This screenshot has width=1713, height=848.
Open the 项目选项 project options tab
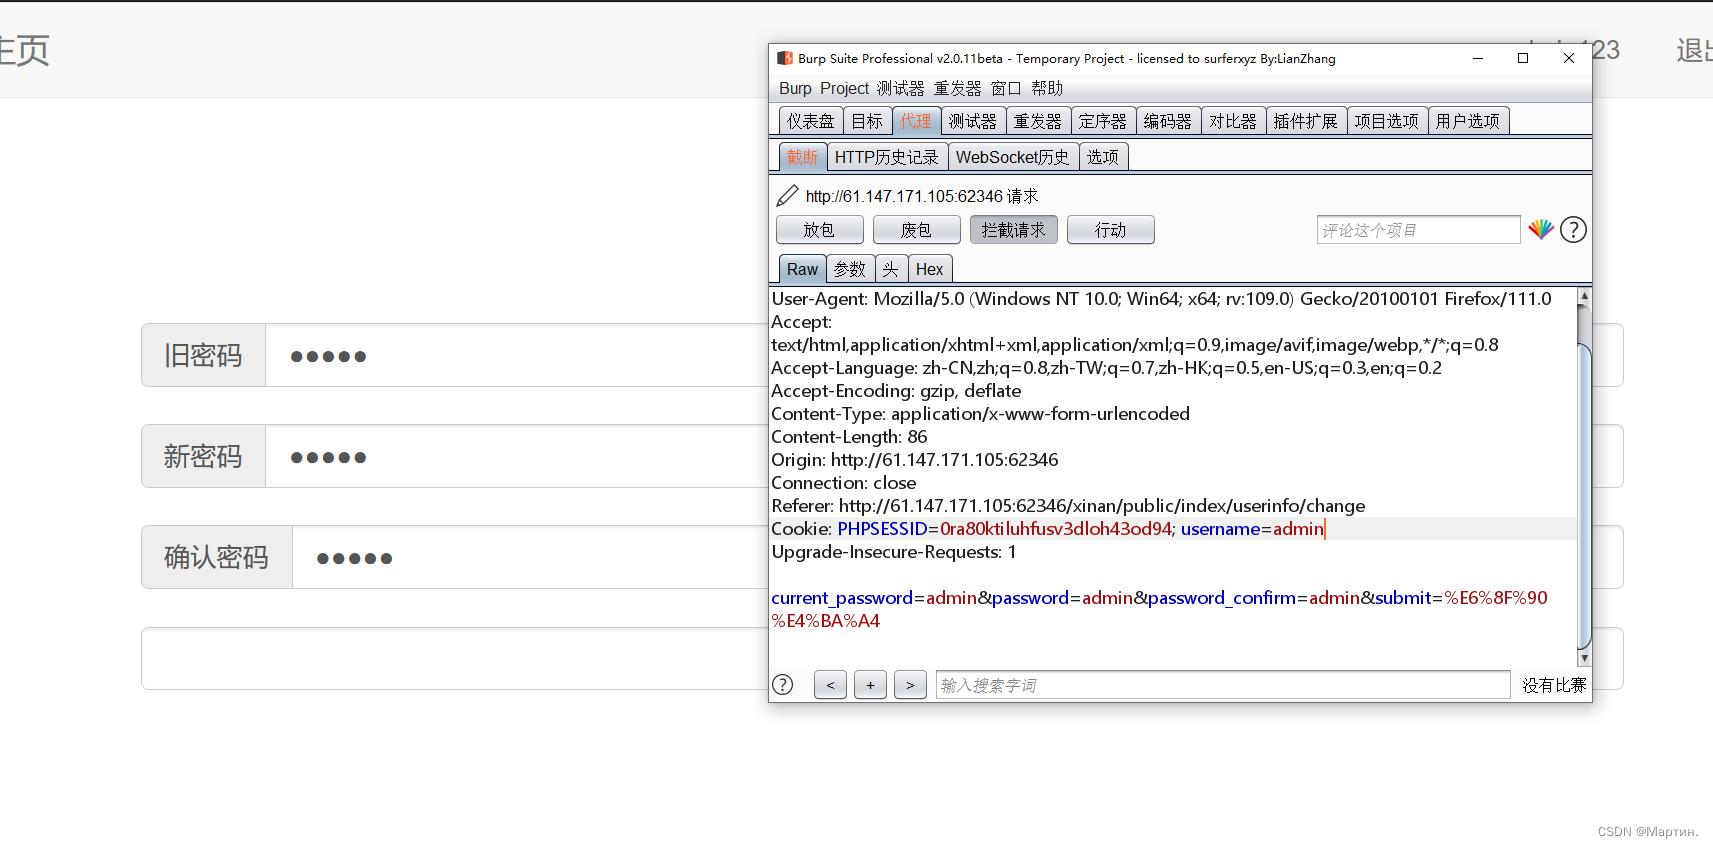coord(1387,121)
